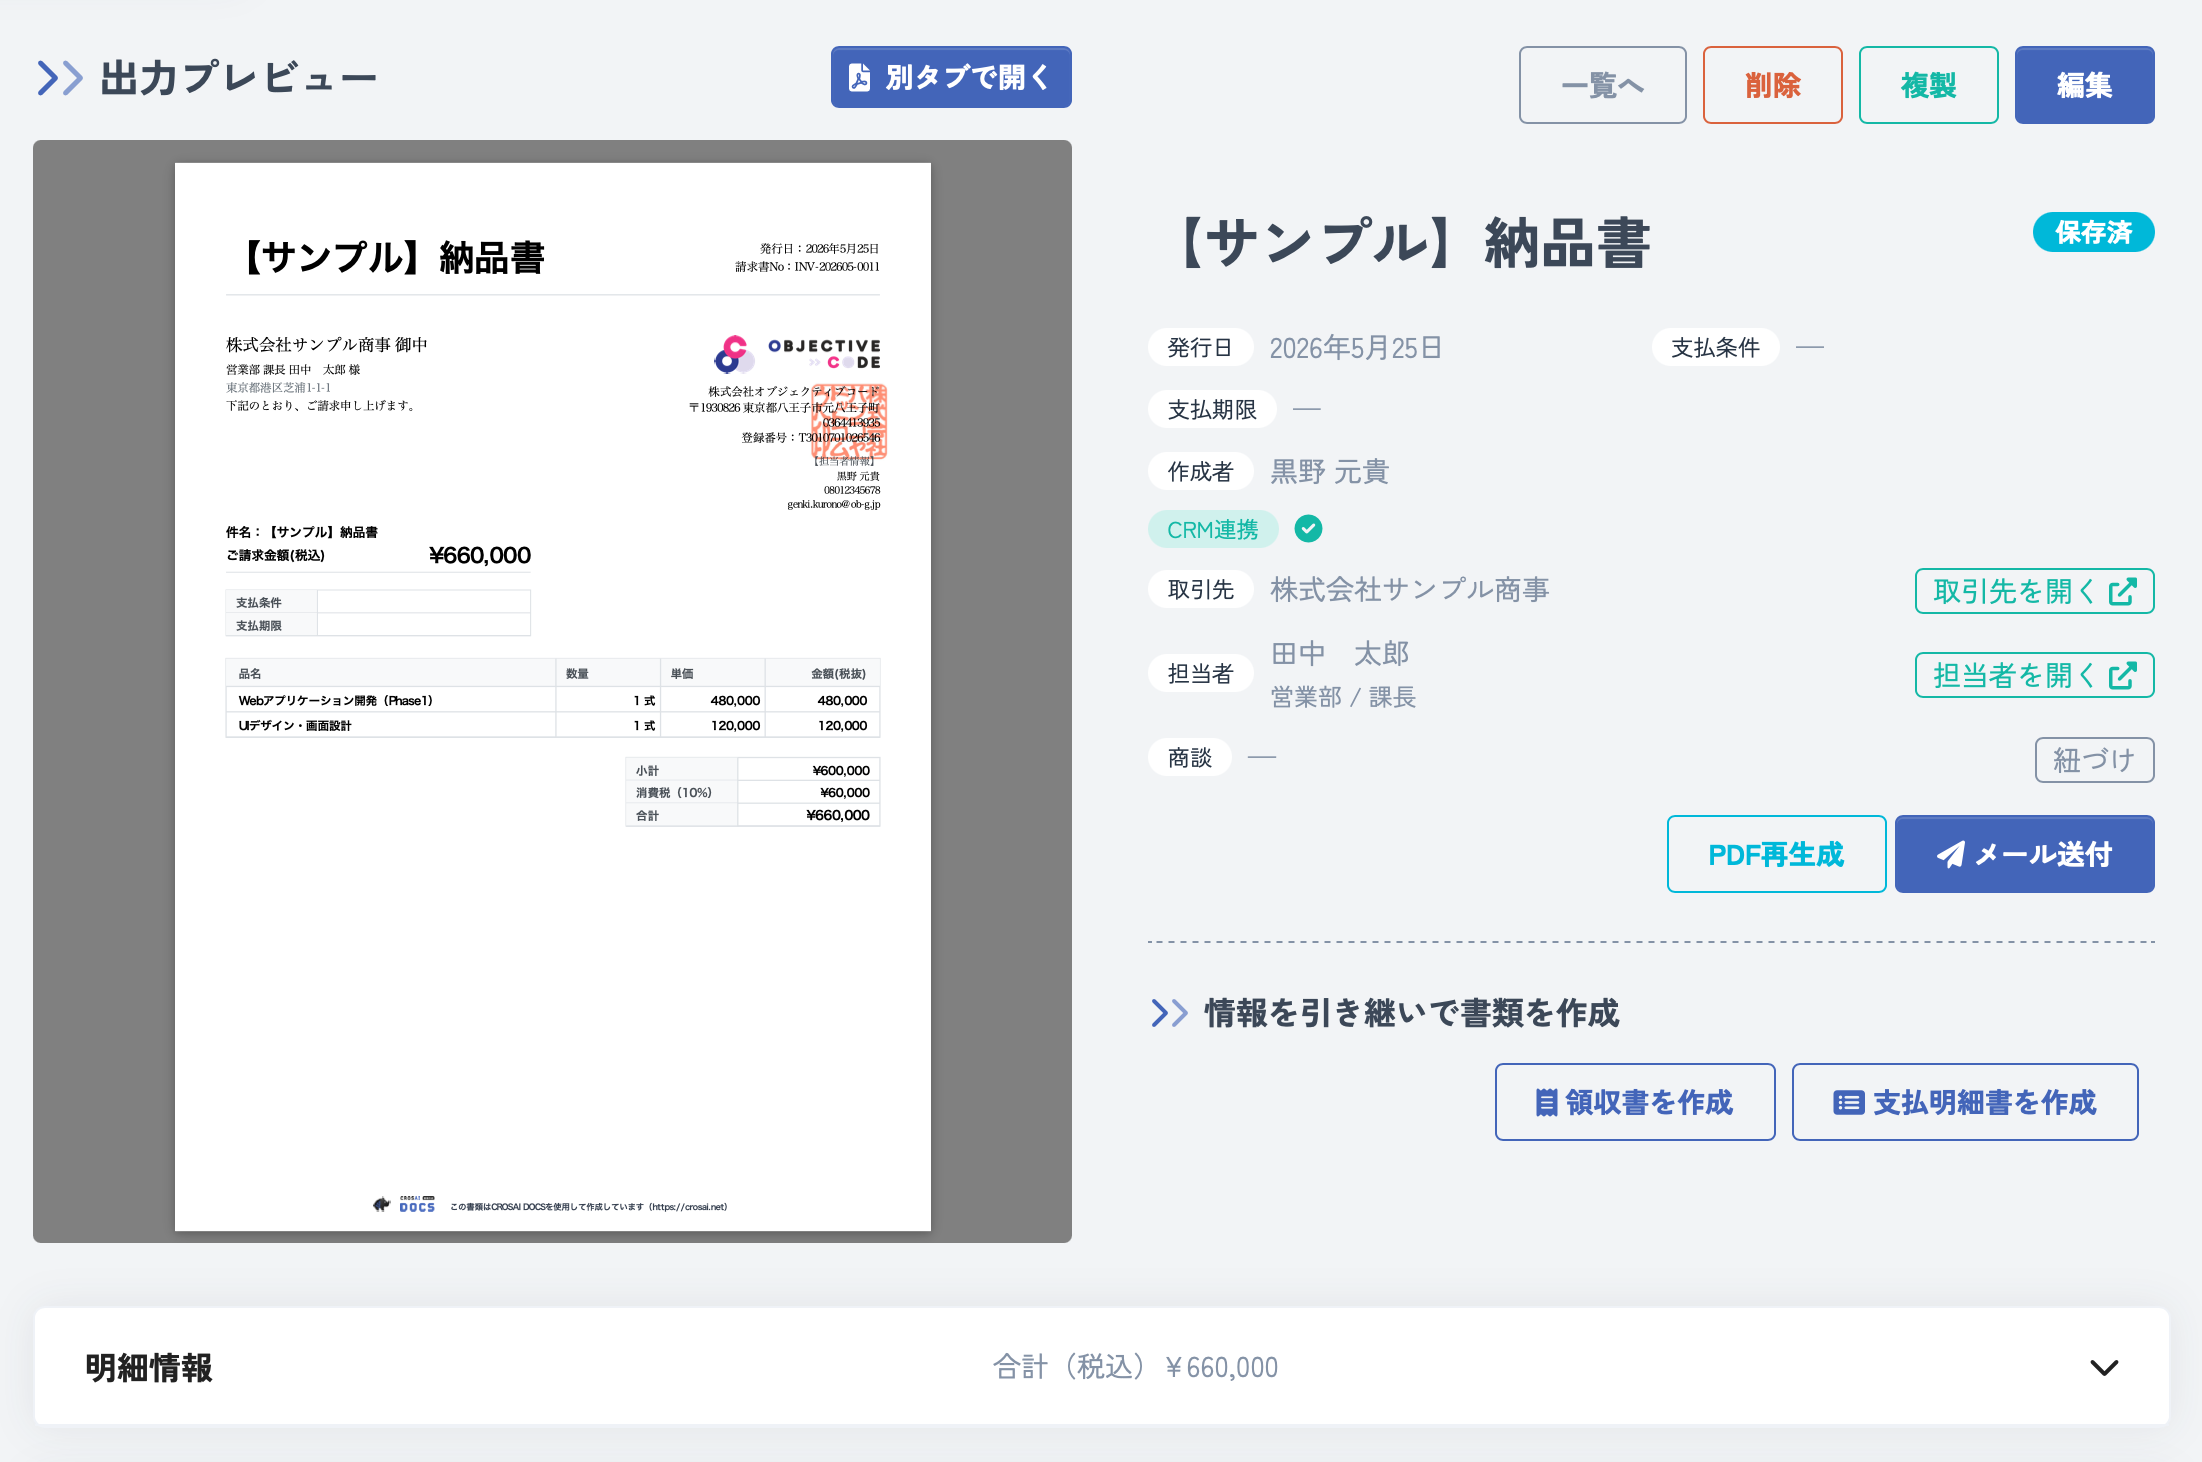This screenshot has width=2202, height=1462.
Task: Click the document icon on 領収書を作成
Action: pyautogui.click(x=1546, y=1102)
